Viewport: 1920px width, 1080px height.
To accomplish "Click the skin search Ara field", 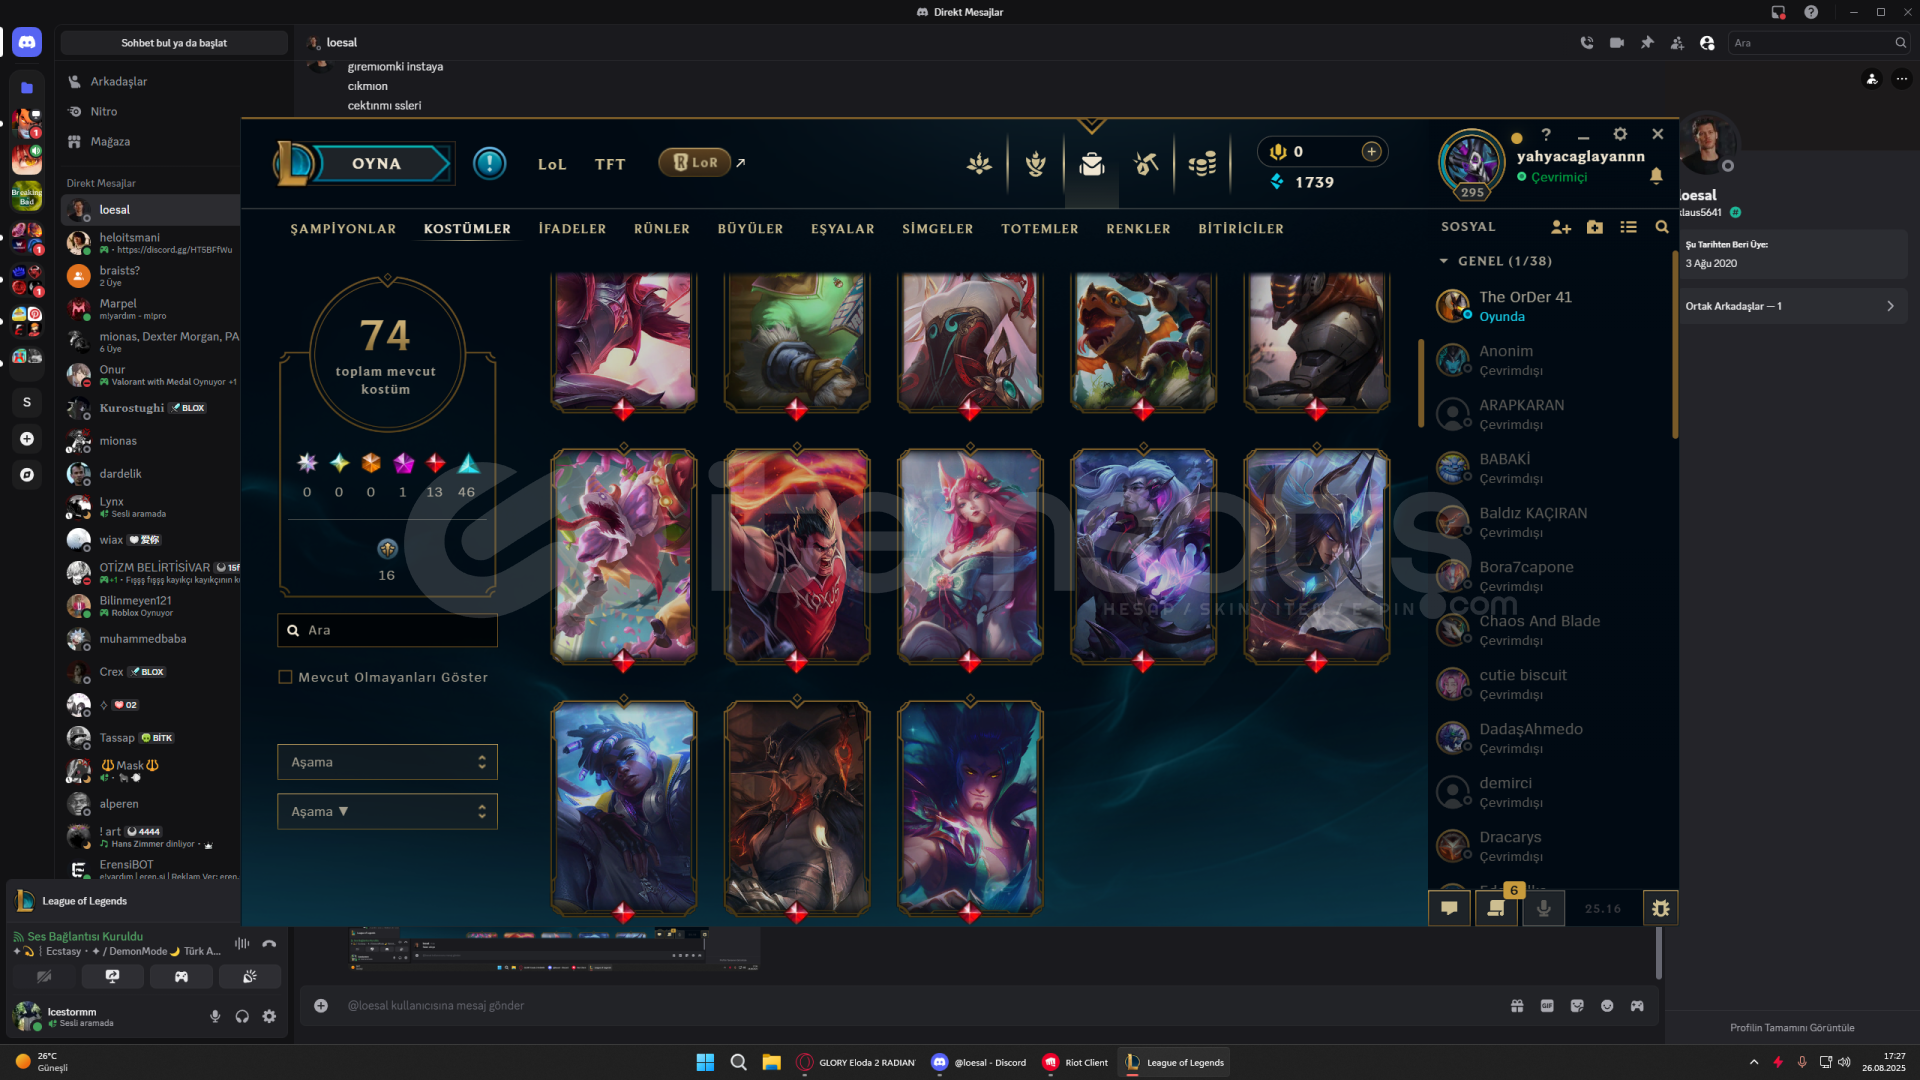I will [387, 630].
